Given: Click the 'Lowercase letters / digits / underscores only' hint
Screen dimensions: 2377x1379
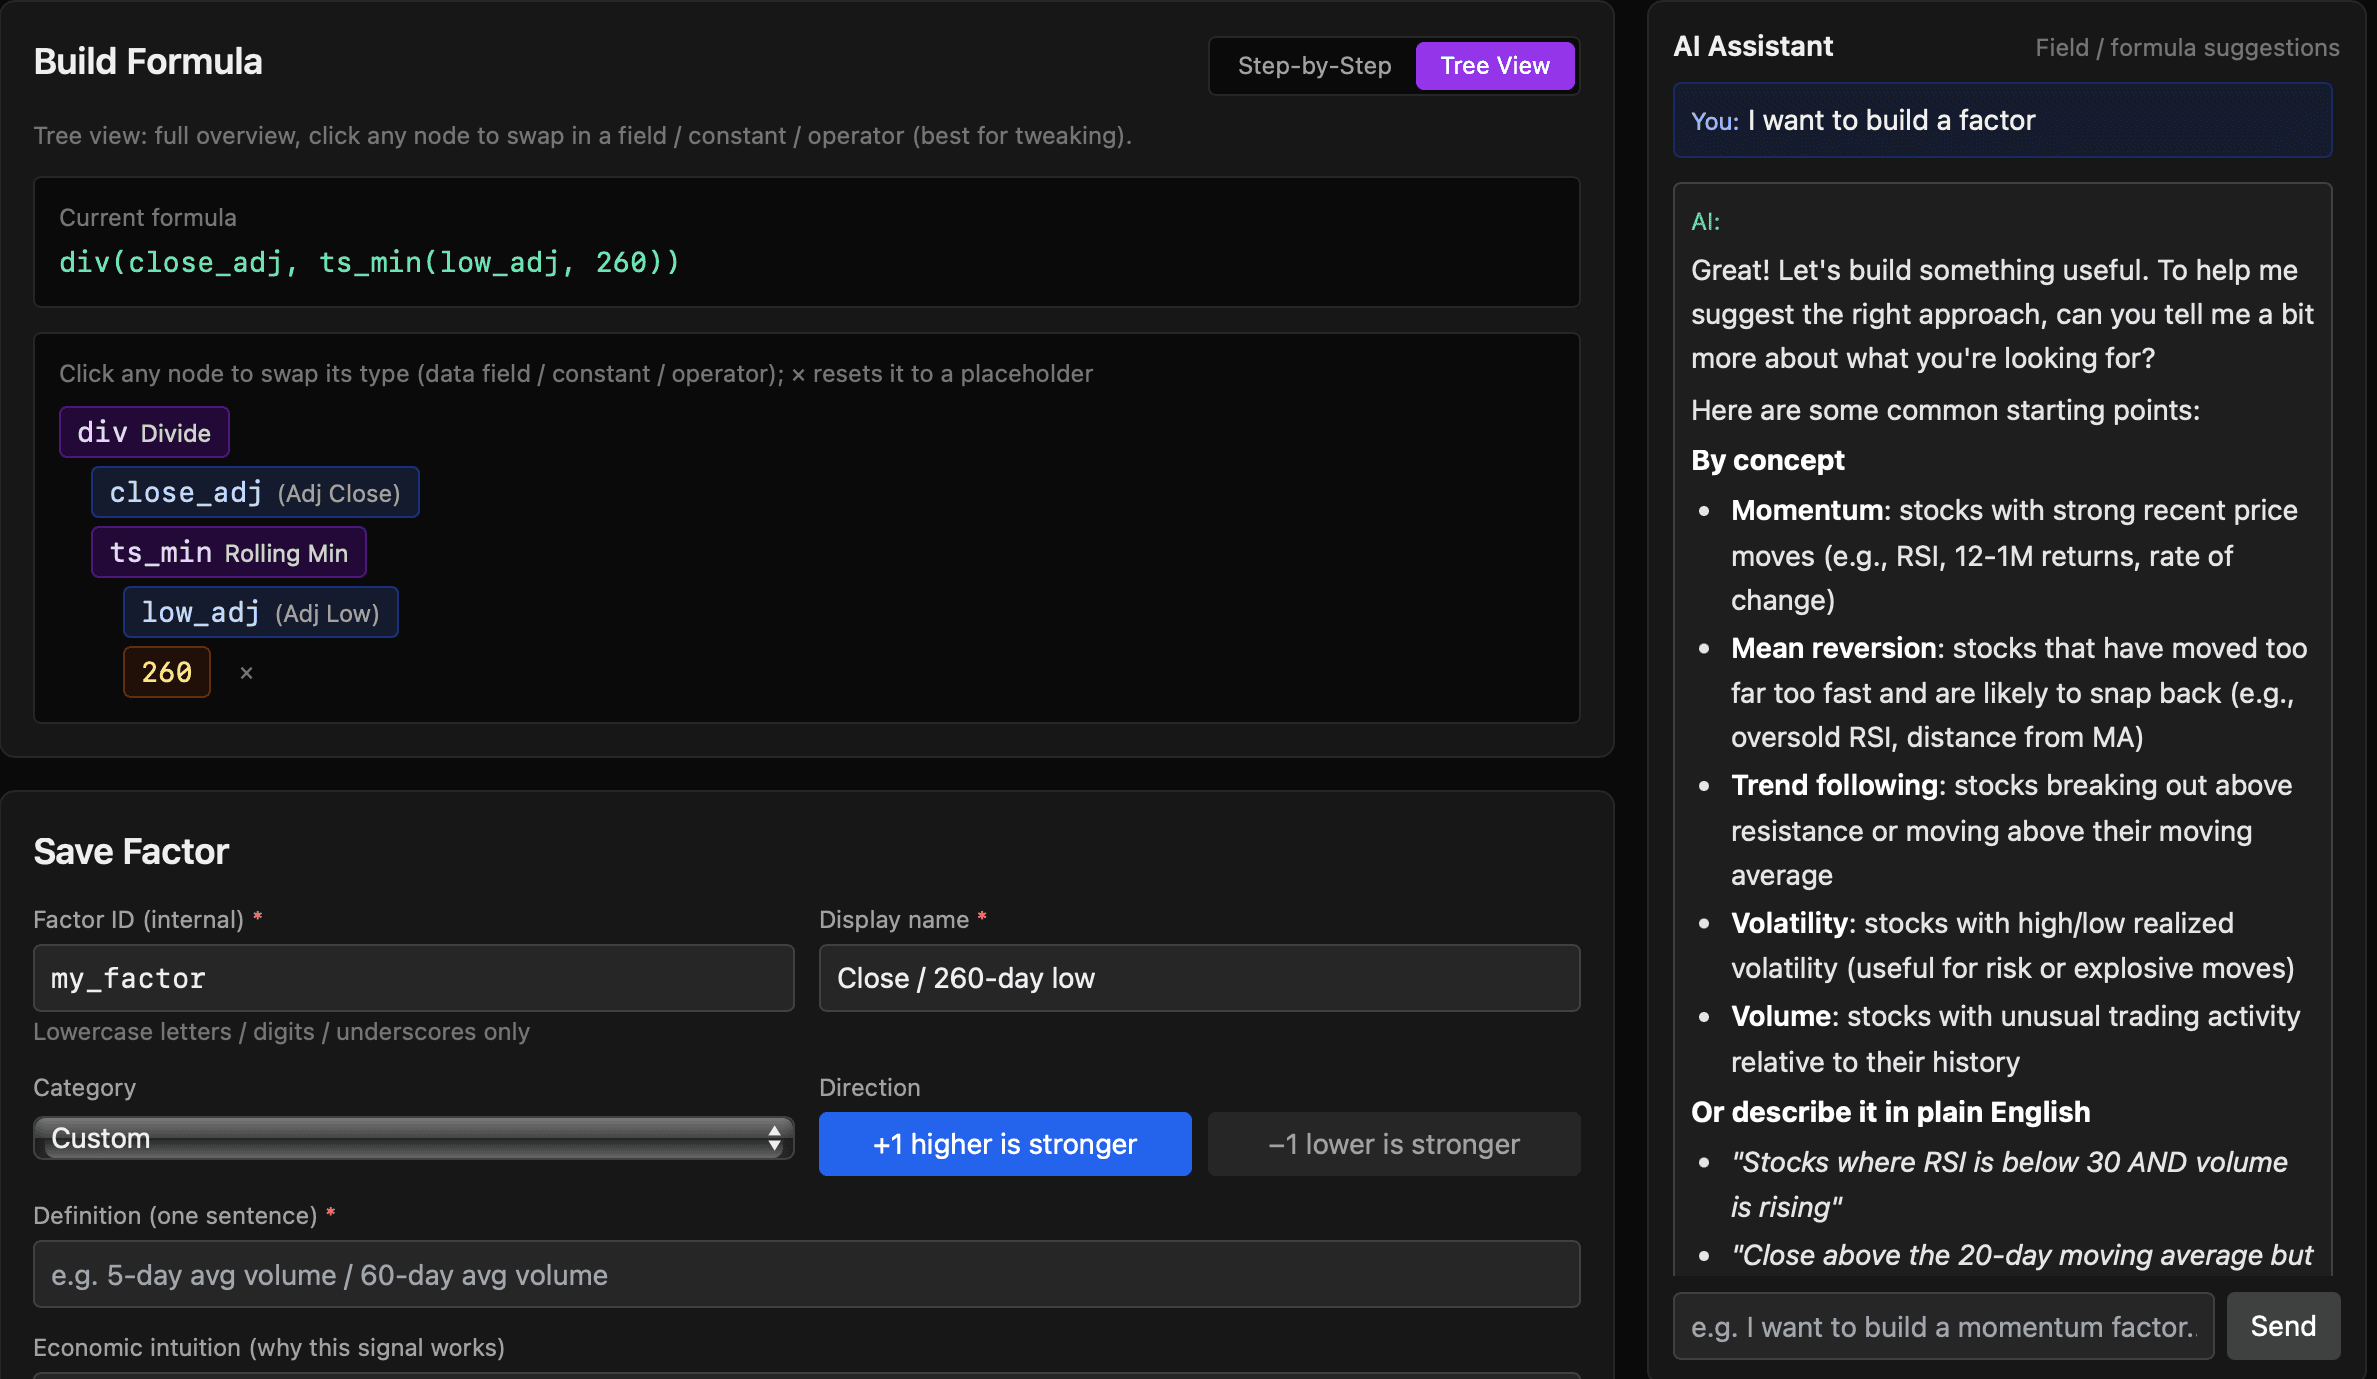Looking at the screenshot, I should click(282, 1031).
